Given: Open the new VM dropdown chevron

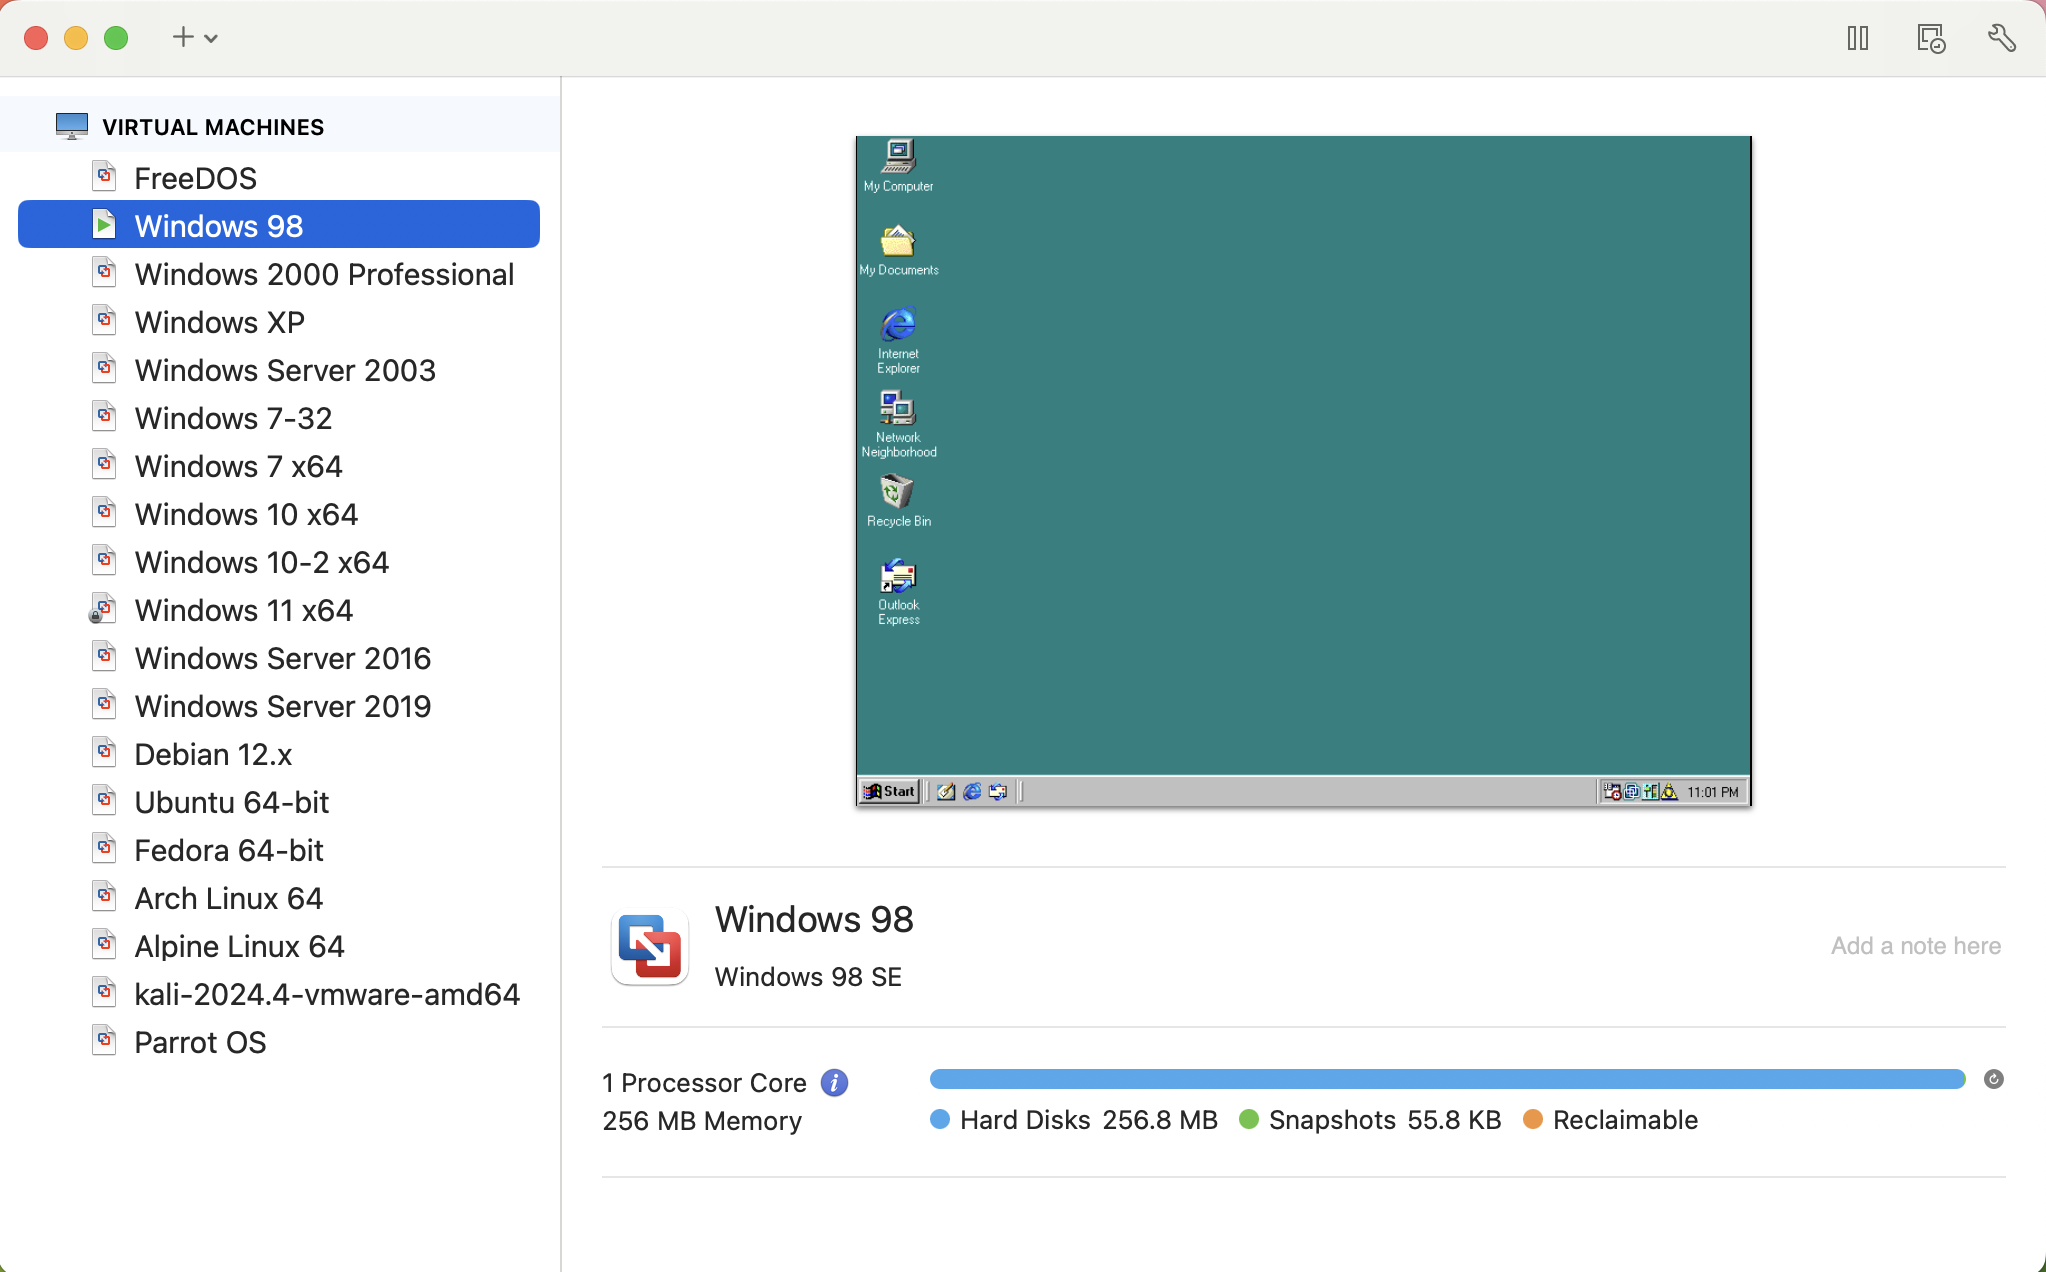Looking at the screenshot, I should (x=212, y=36).
